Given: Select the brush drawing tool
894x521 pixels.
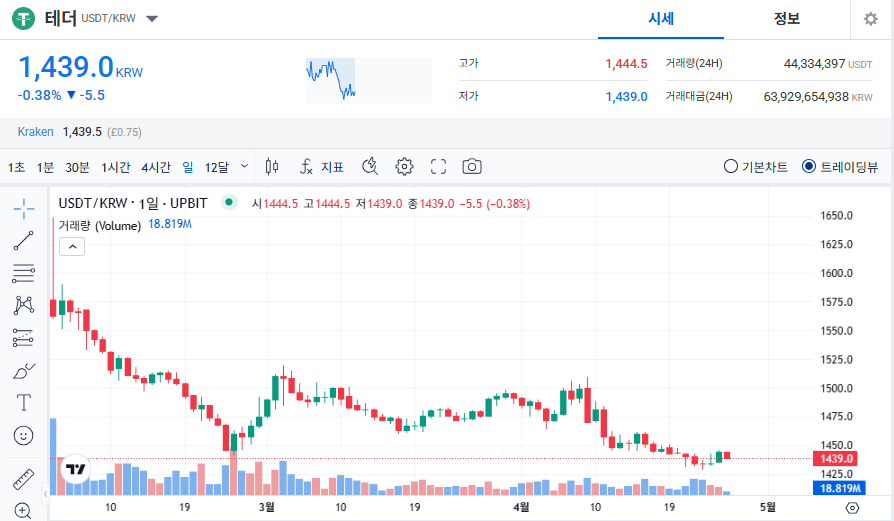Looking at the screenshot, I should [x=23, y=371].
